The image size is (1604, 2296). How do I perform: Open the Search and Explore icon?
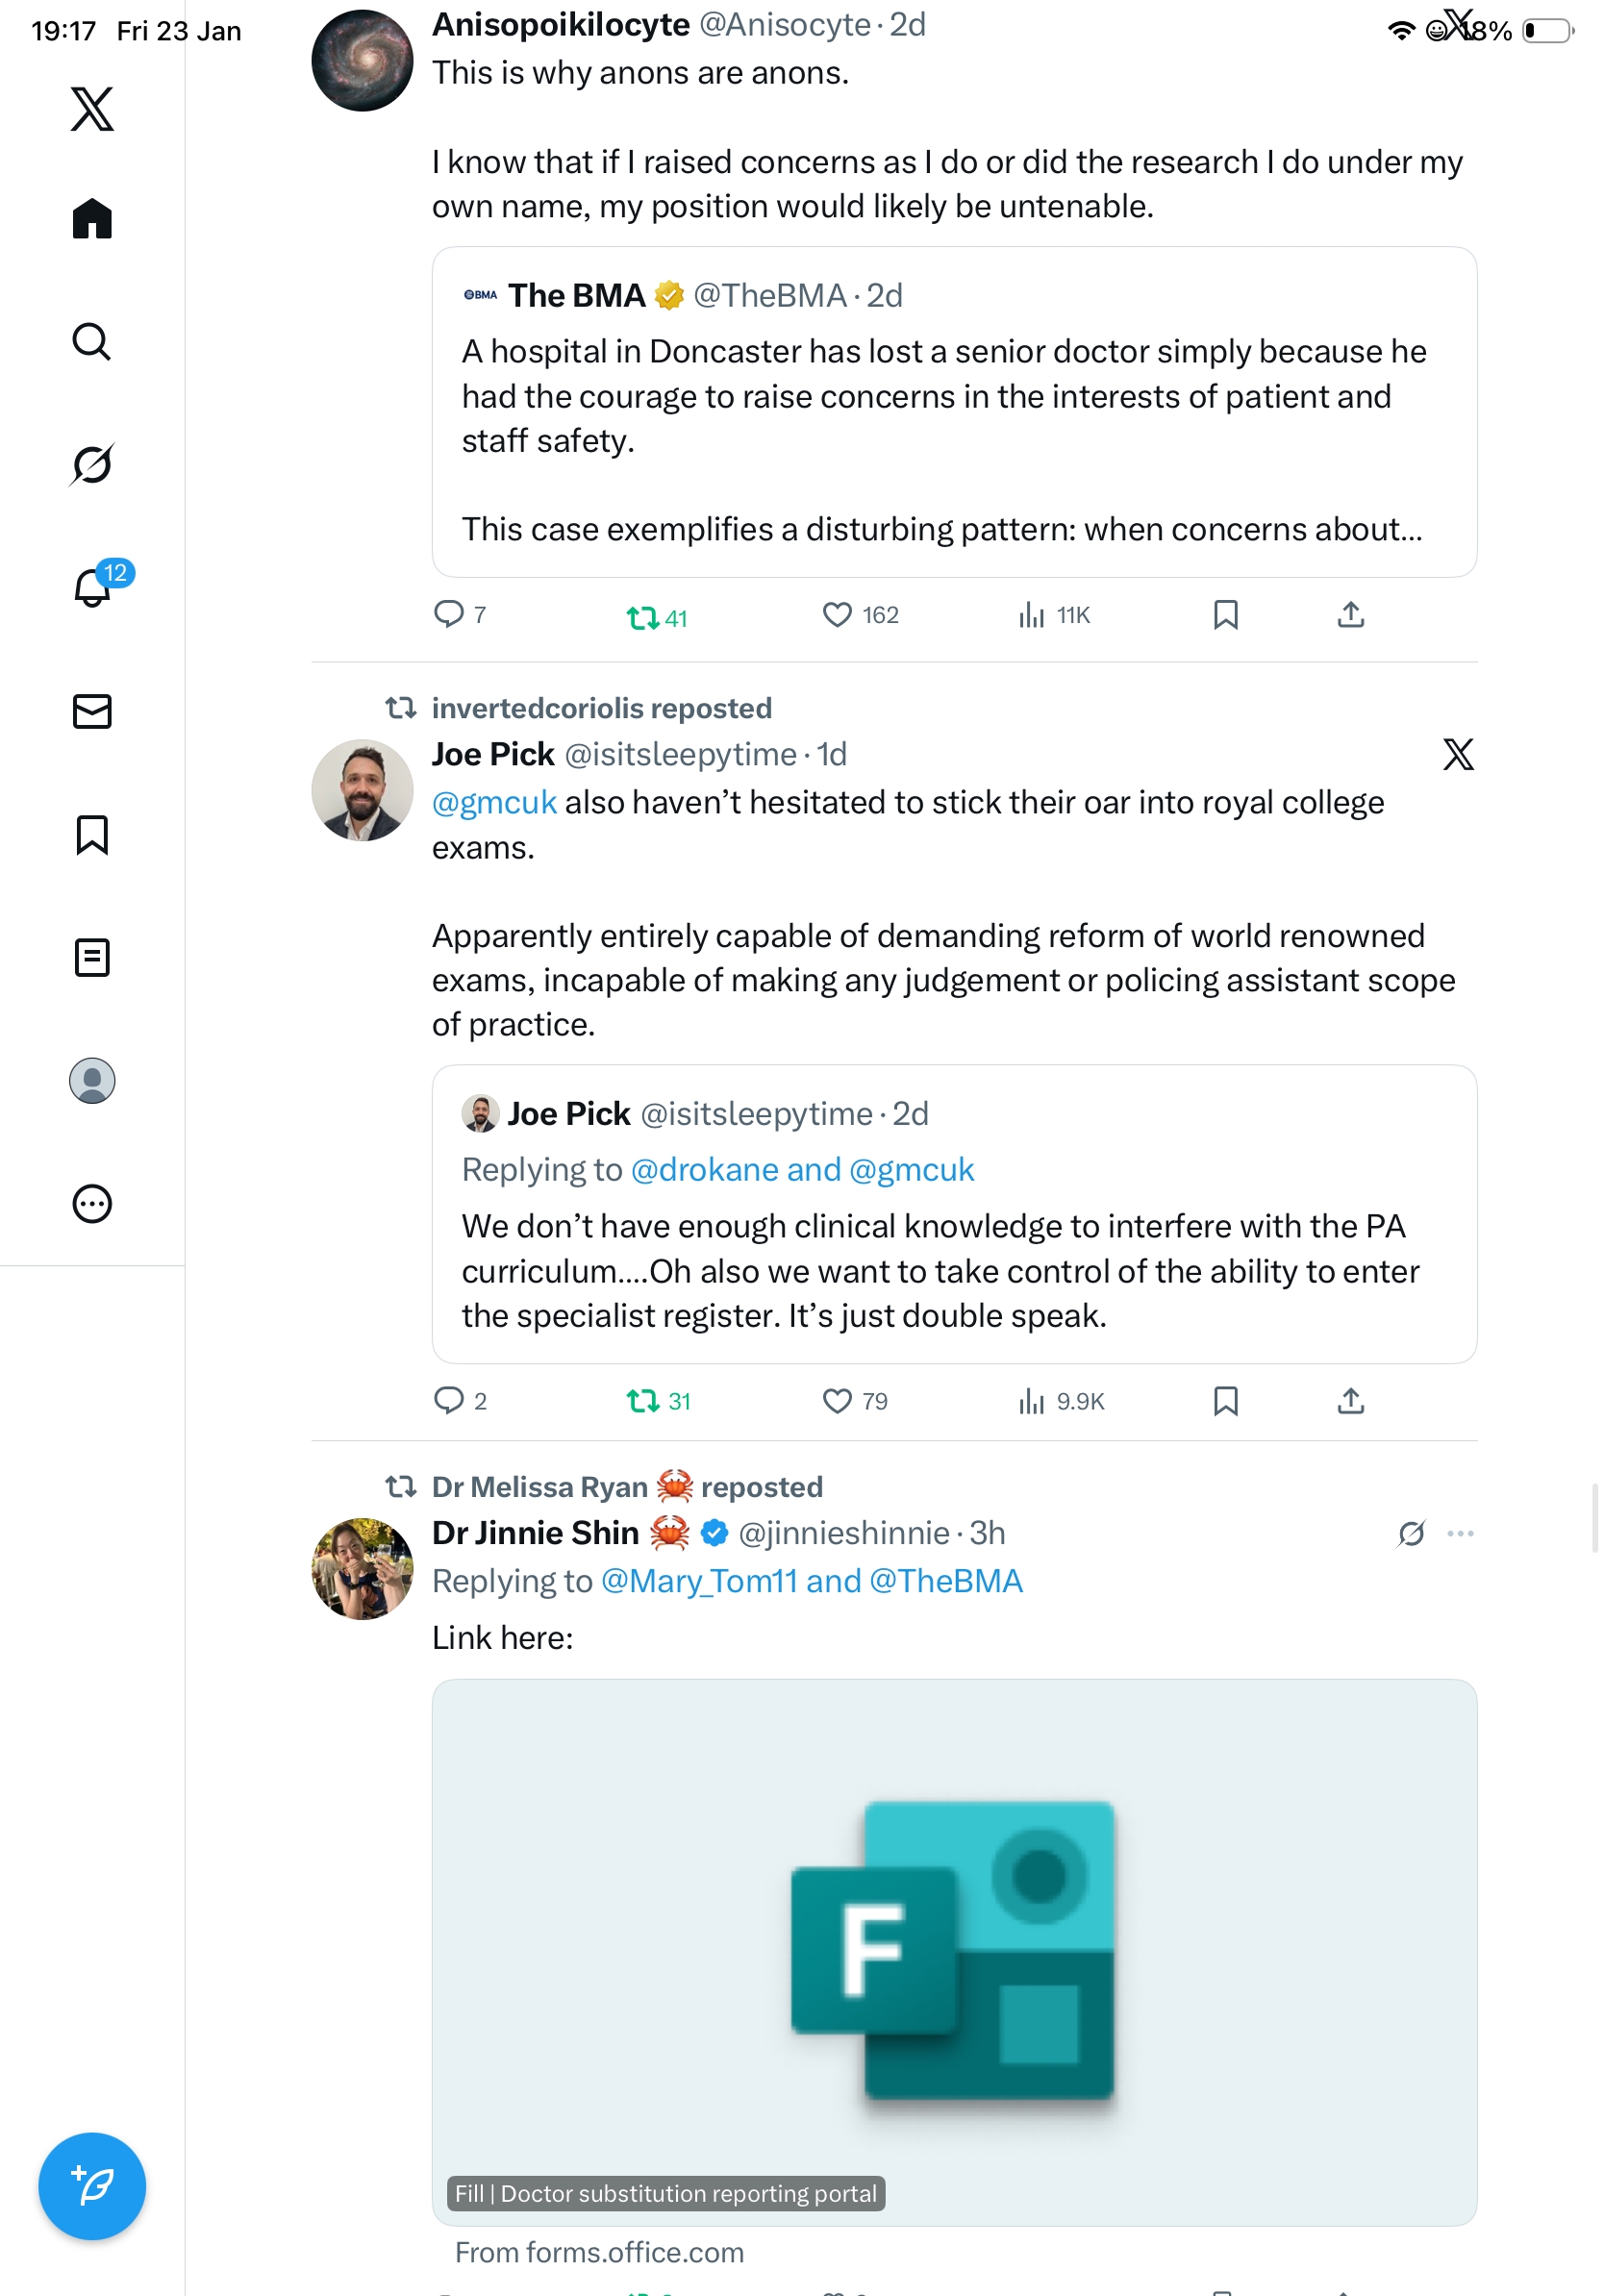(92, 341)
